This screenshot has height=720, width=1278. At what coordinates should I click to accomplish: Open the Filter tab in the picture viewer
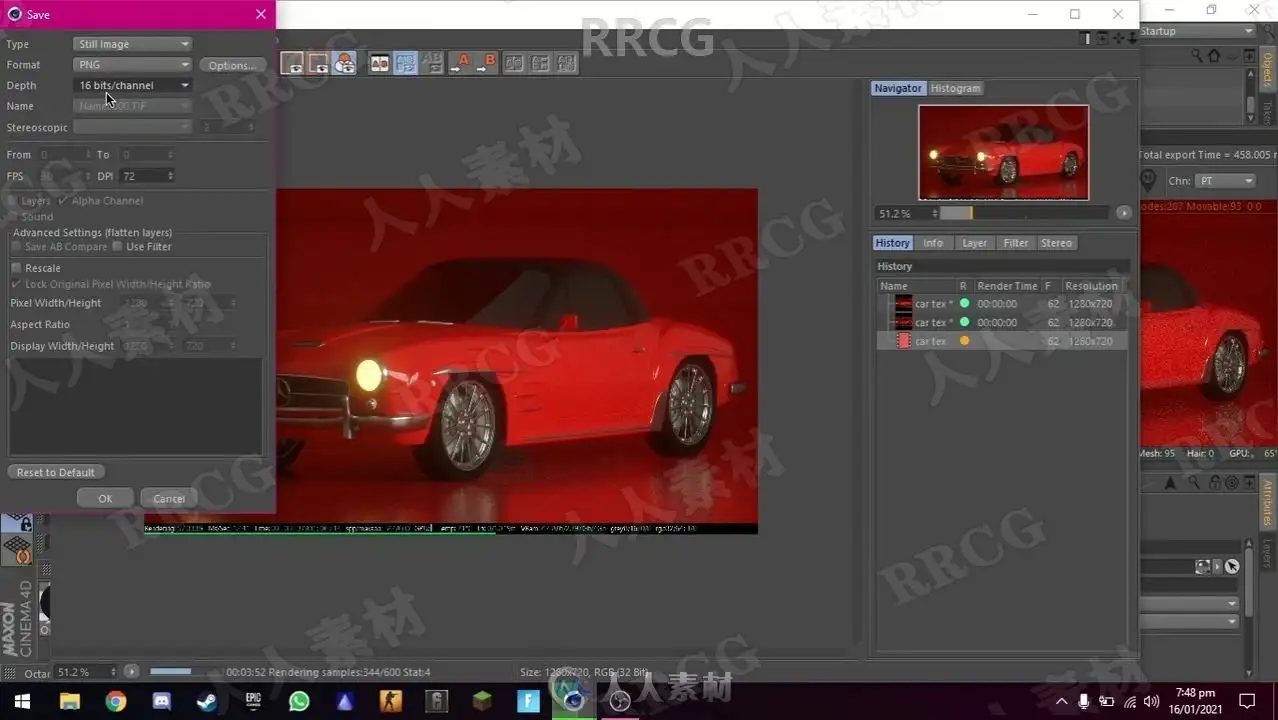point(1015,243)
